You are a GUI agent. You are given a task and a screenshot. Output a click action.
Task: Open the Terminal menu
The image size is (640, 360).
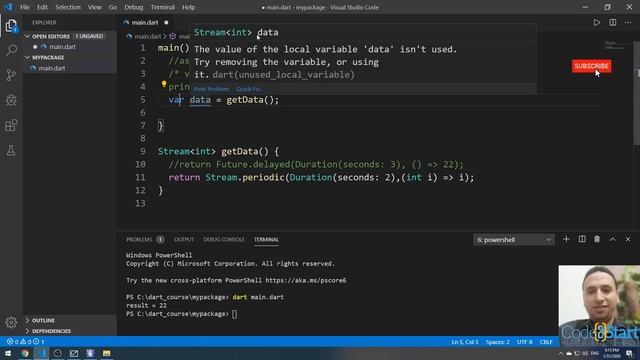[x=162, y=7]
